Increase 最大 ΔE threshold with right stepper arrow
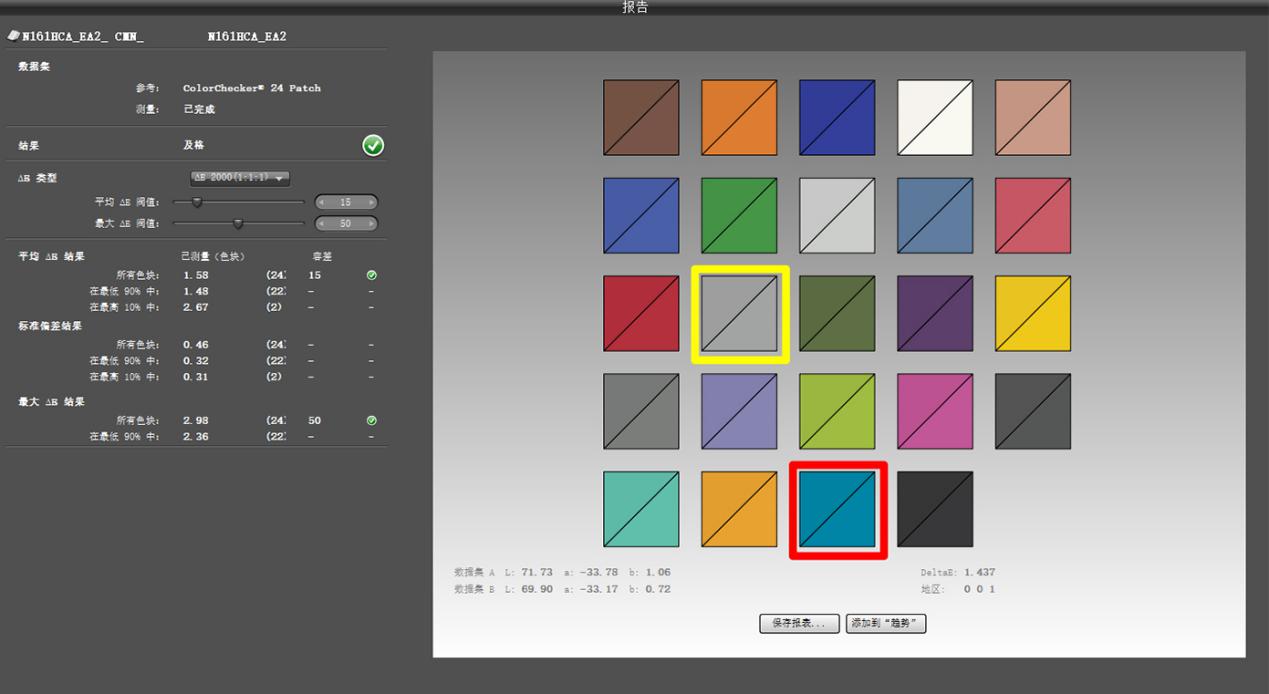 (x=372, y=223)
